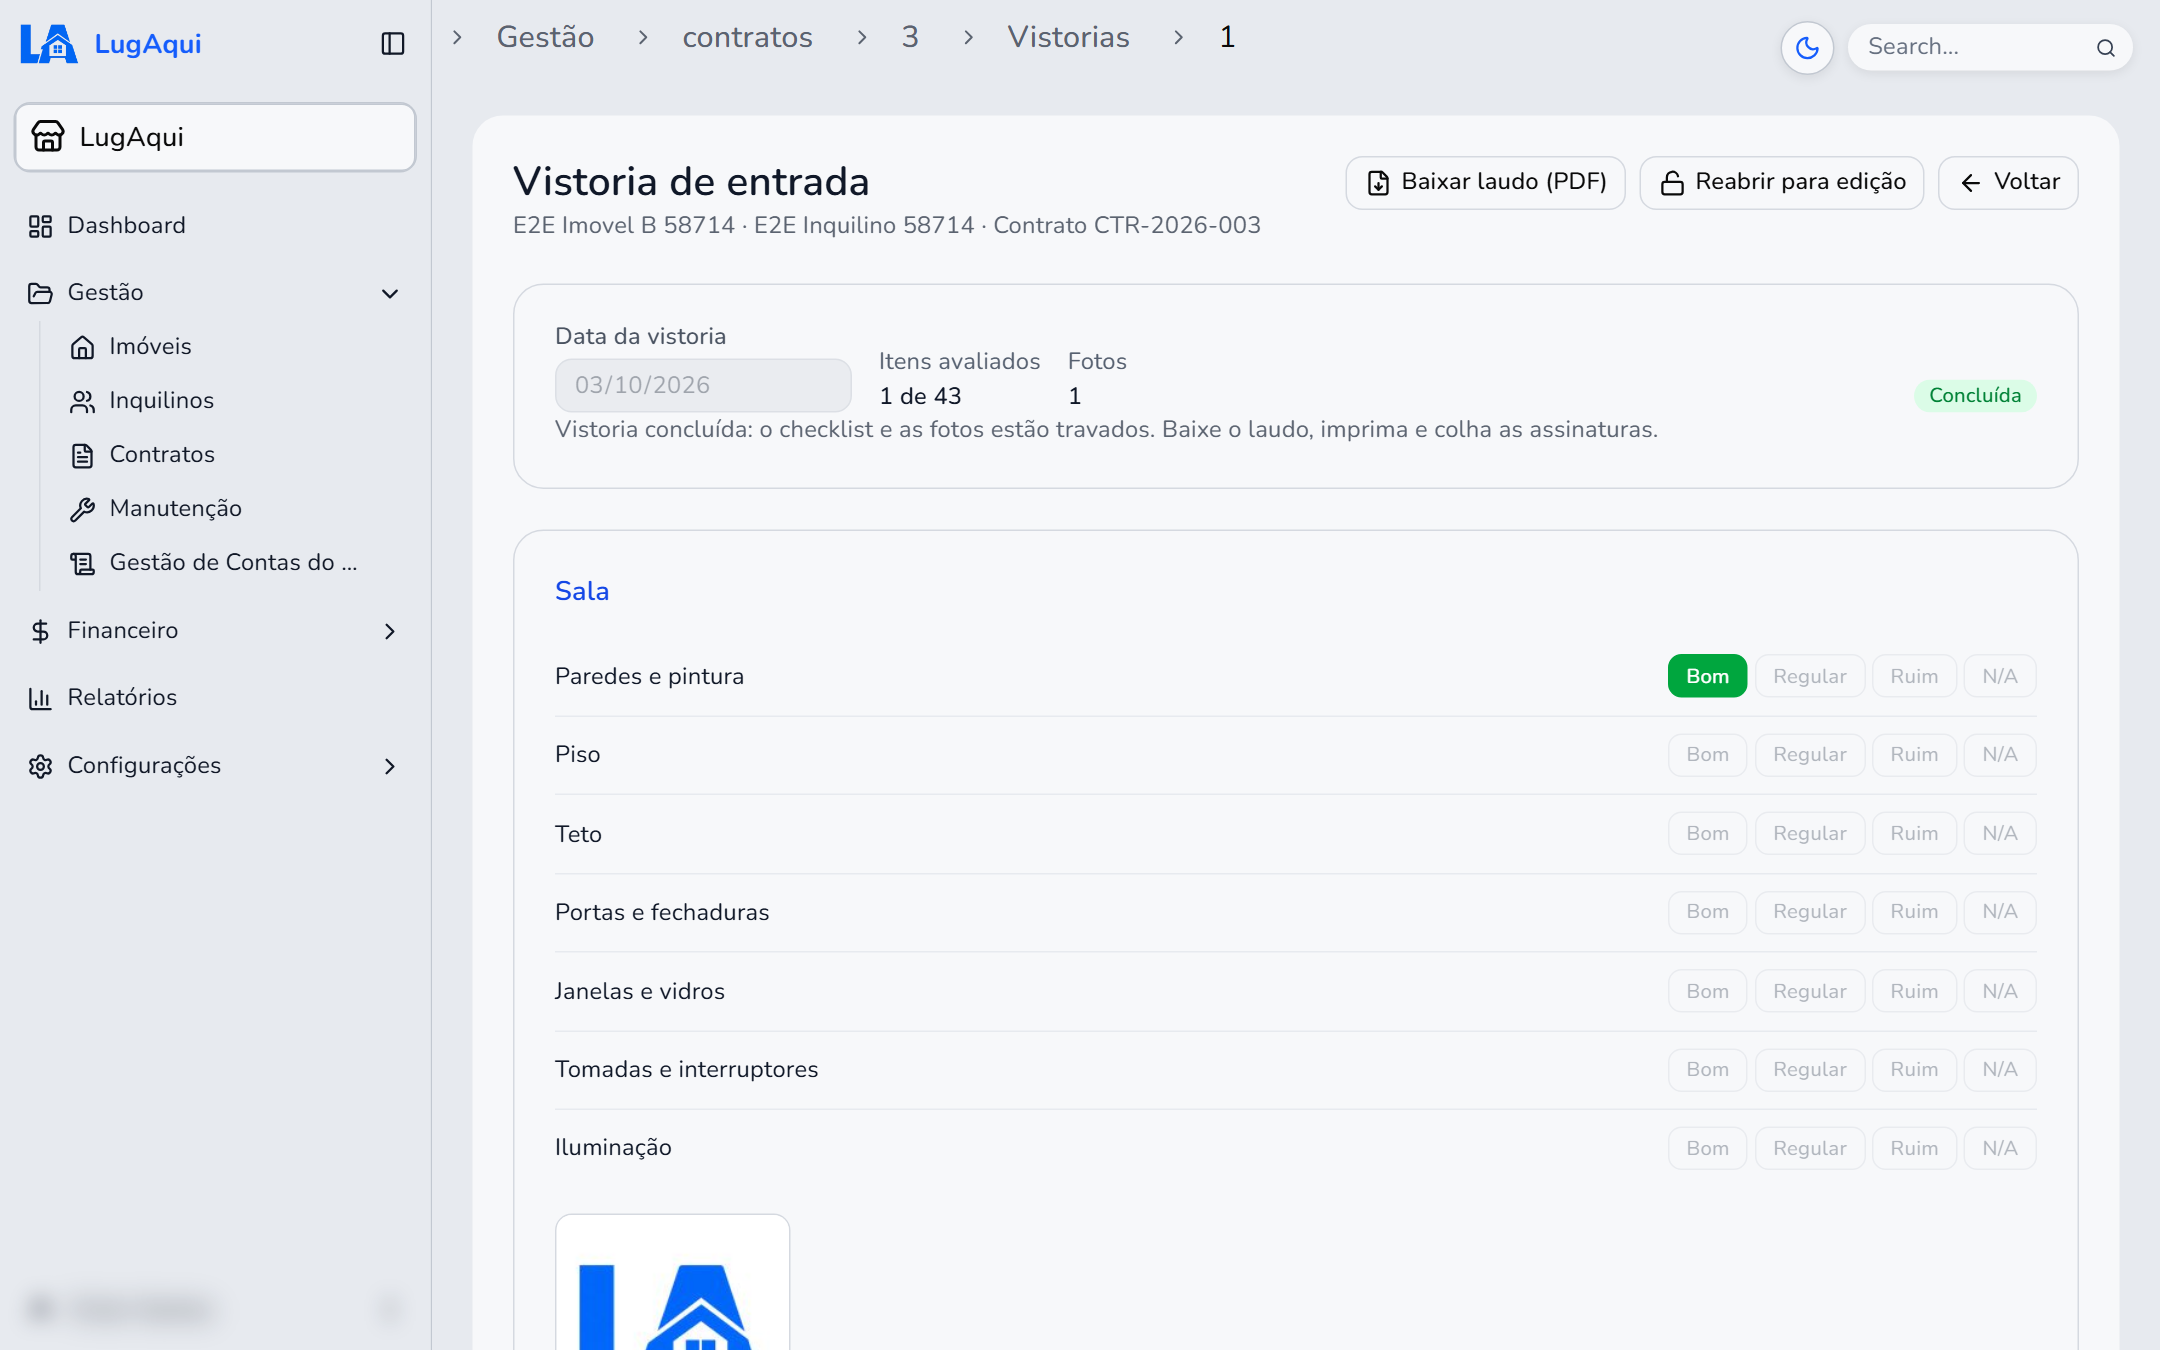Viewport: 2160px width, 1350px height.
Task: Click the Data da vistoria field
Action: [x=703, y=385]
